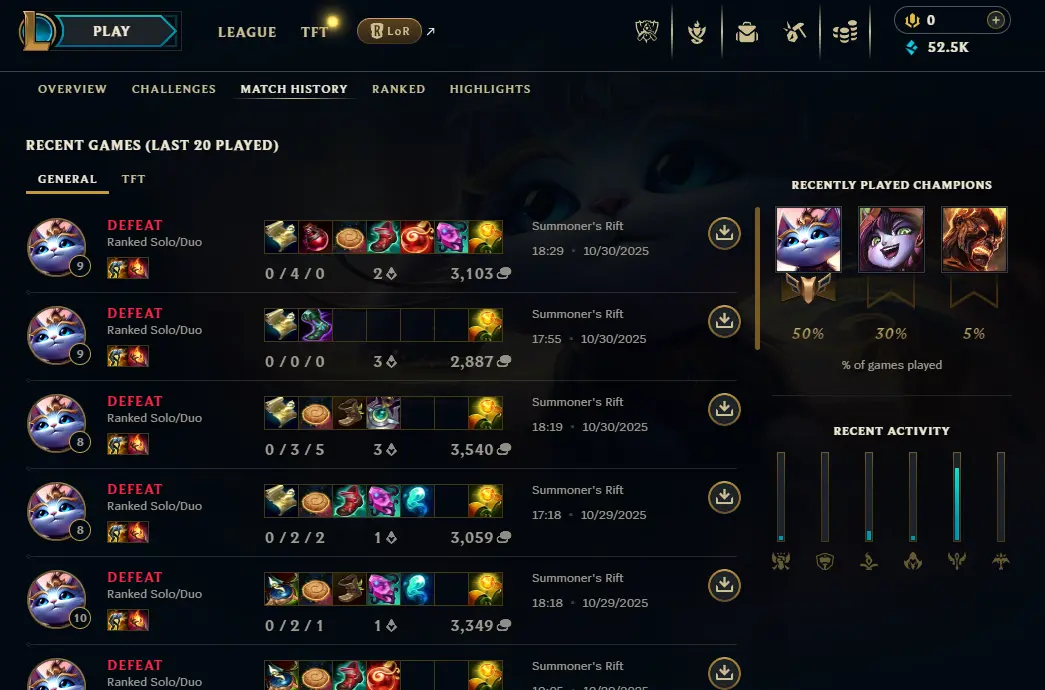Switch to the TFT match history tab
The width and height of the screenshot is (1045, 690).
click(x=133, y=179)
